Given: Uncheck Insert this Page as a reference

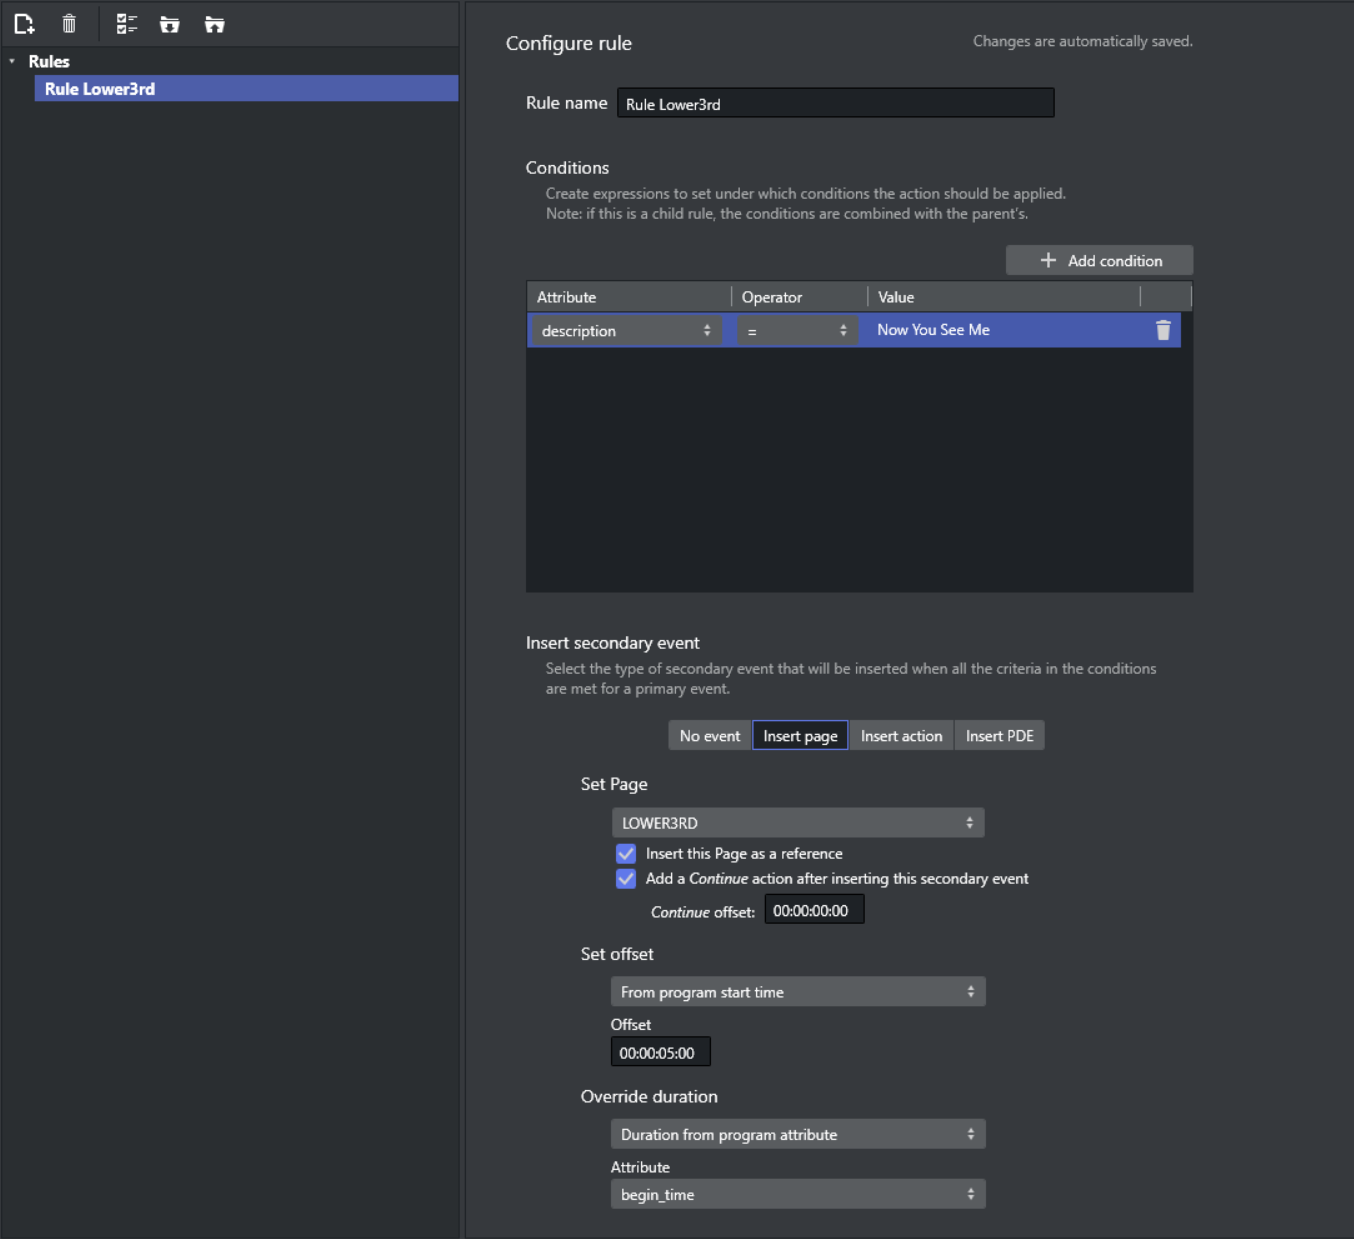Looking at the screenshot, I should [626, 854].
